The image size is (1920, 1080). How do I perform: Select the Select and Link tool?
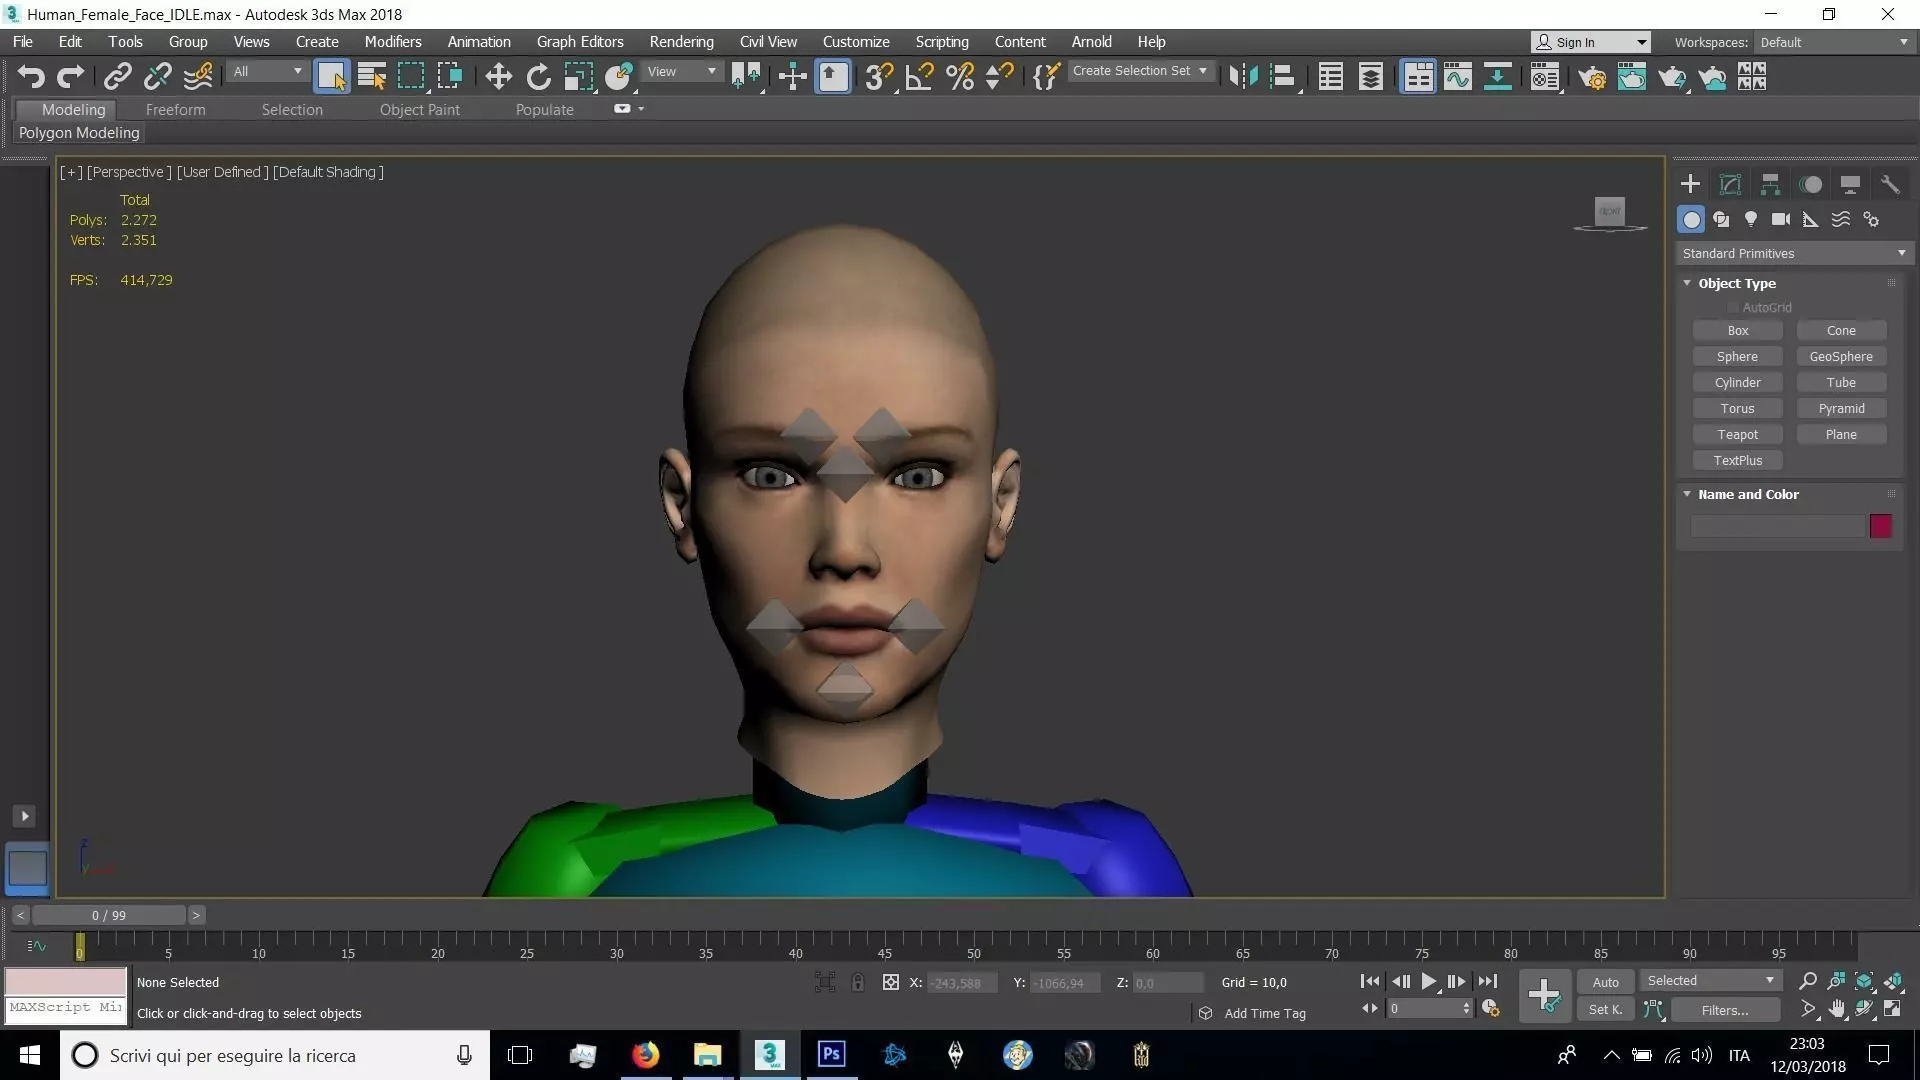coord(118,77)
